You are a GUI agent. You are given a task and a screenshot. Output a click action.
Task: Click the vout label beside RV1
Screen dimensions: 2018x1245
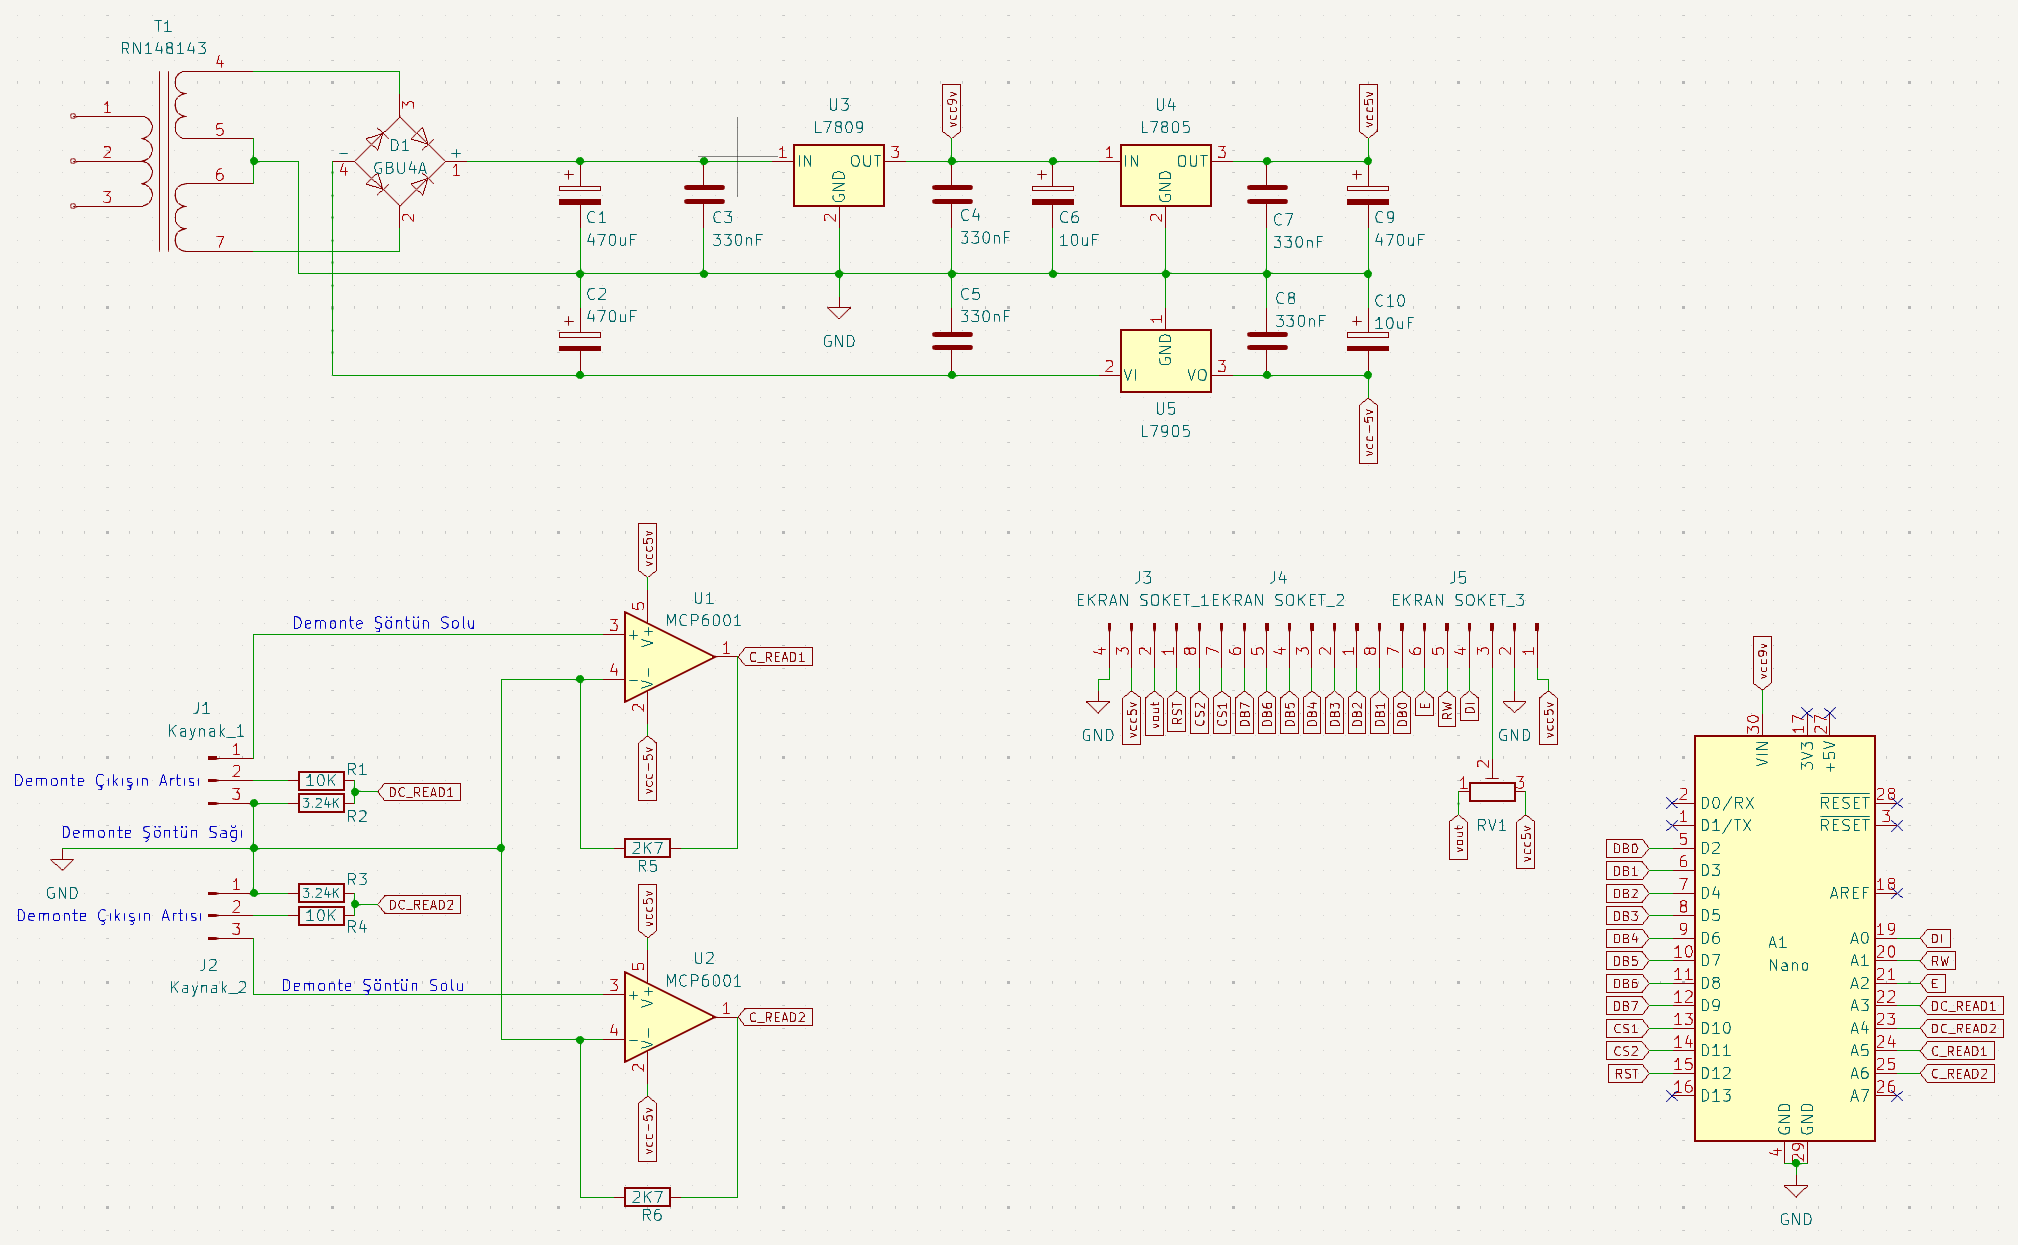click(x=1458, y=837)
